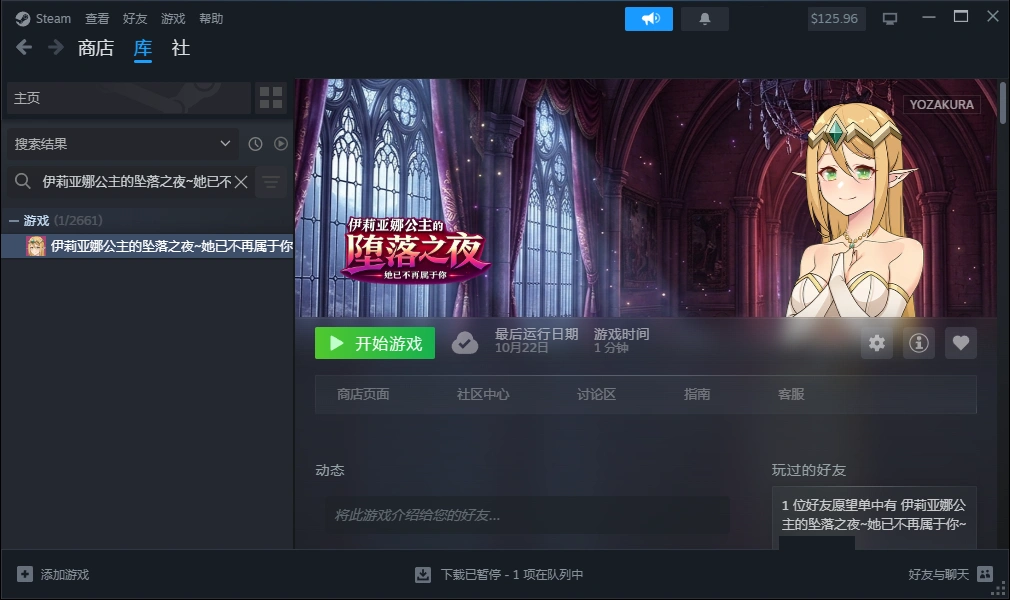The height and width of the screenshot is (600, 1010).
Task: Collapse the 游戏 category
Action: pyautogui.click(x=14, y=220)
